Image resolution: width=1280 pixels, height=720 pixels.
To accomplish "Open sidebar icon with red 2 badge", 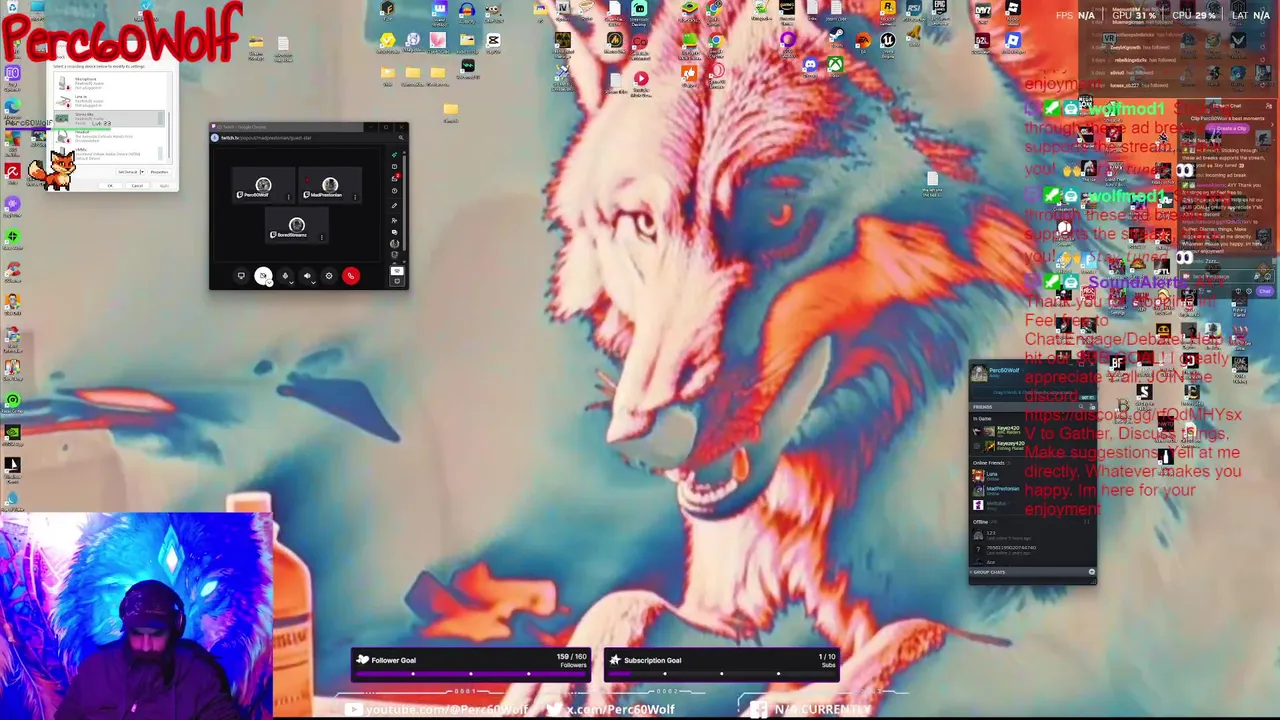I will [x=395, y=178].
